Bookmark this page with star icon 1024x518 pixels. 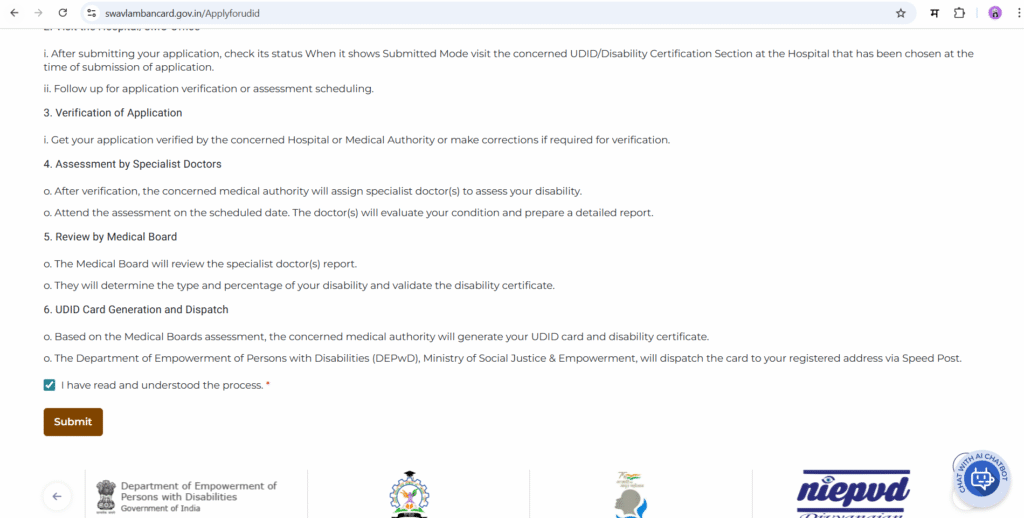point(900,13)
